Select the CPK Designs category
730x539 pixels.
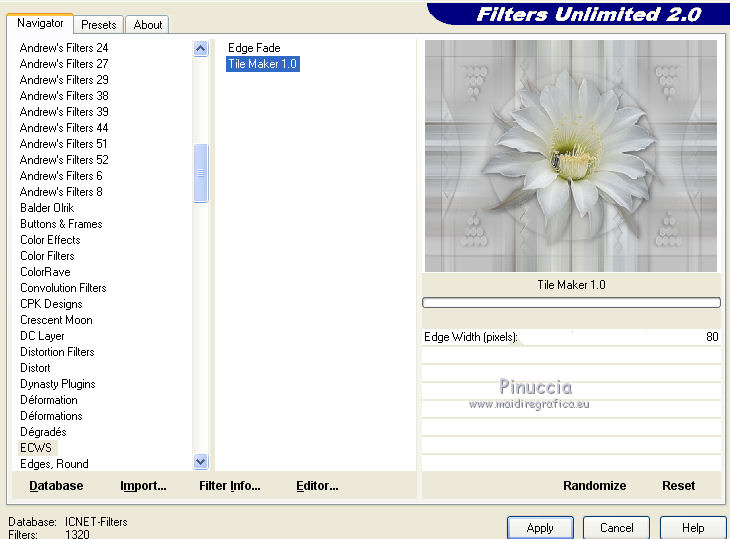51,304
